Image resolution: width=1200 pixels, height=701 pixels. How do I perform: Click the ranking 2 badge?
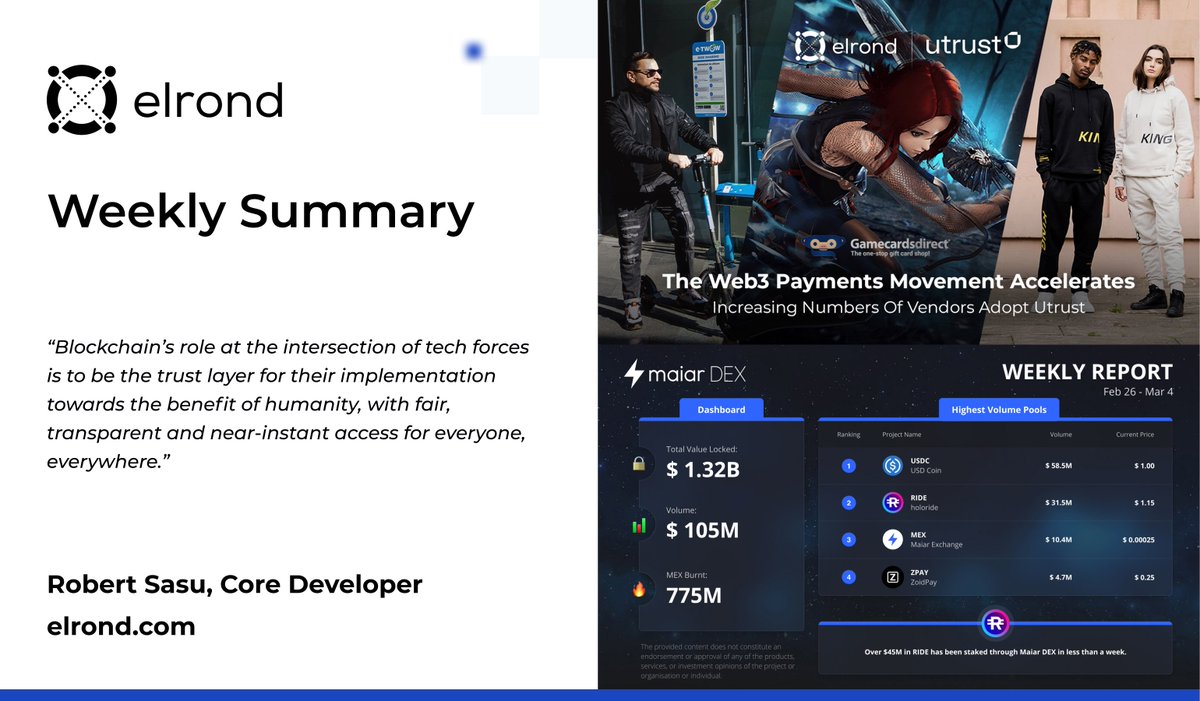coord(848,503)
